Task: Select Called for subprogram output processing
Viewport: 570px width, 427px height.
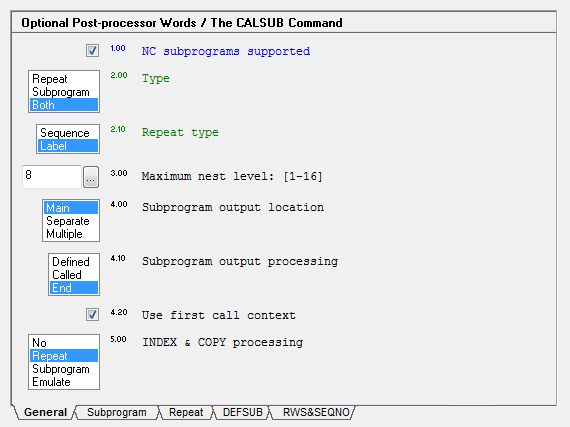Action: coord(74,275)
